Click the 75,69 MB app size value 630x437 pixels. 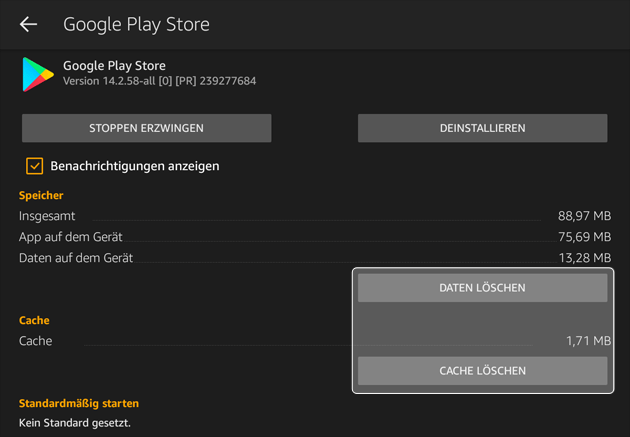point(585,237)
